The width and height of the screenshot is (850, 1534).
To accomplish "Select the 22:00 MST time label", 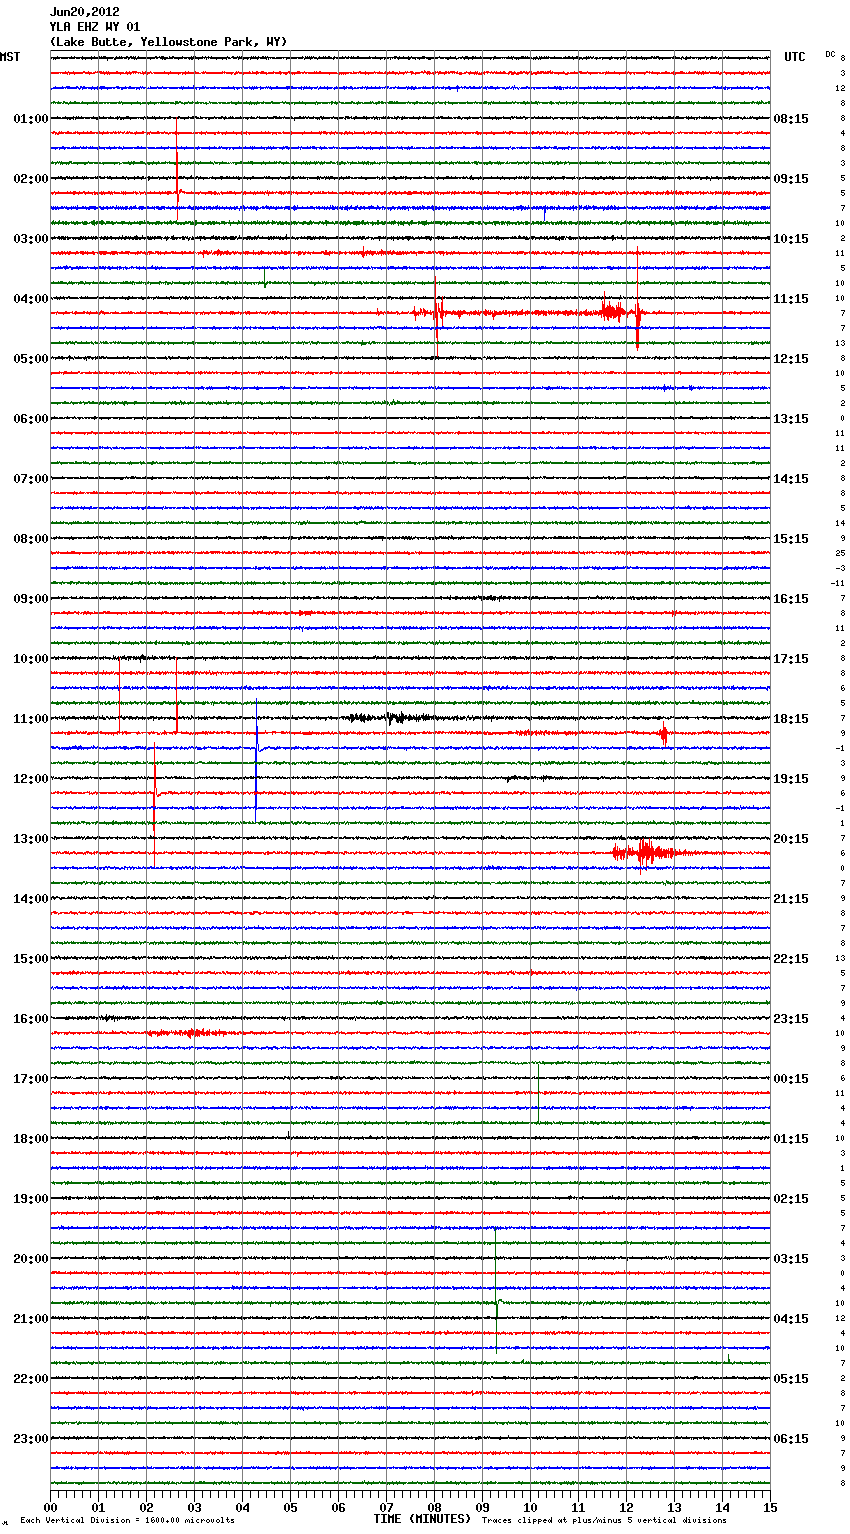I will click(30, 1379).
